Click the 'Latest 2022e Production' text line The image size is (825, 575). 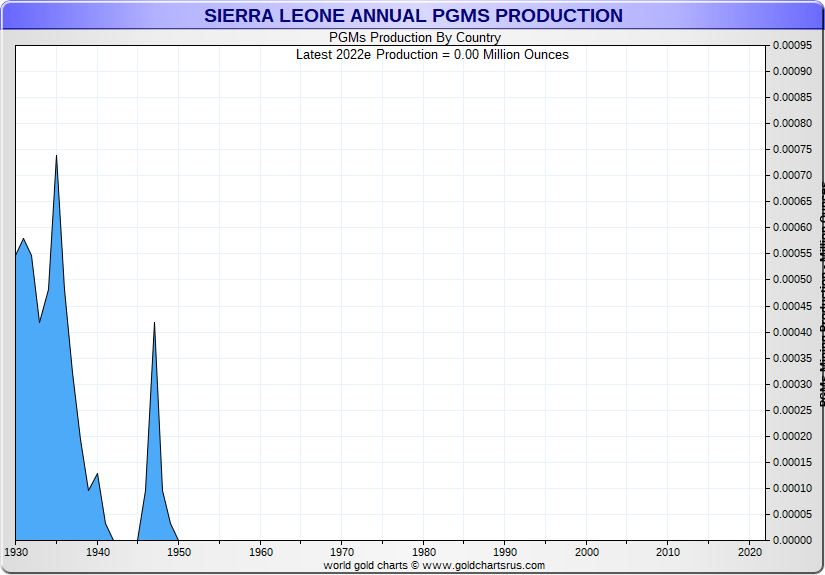coord(432,54)
